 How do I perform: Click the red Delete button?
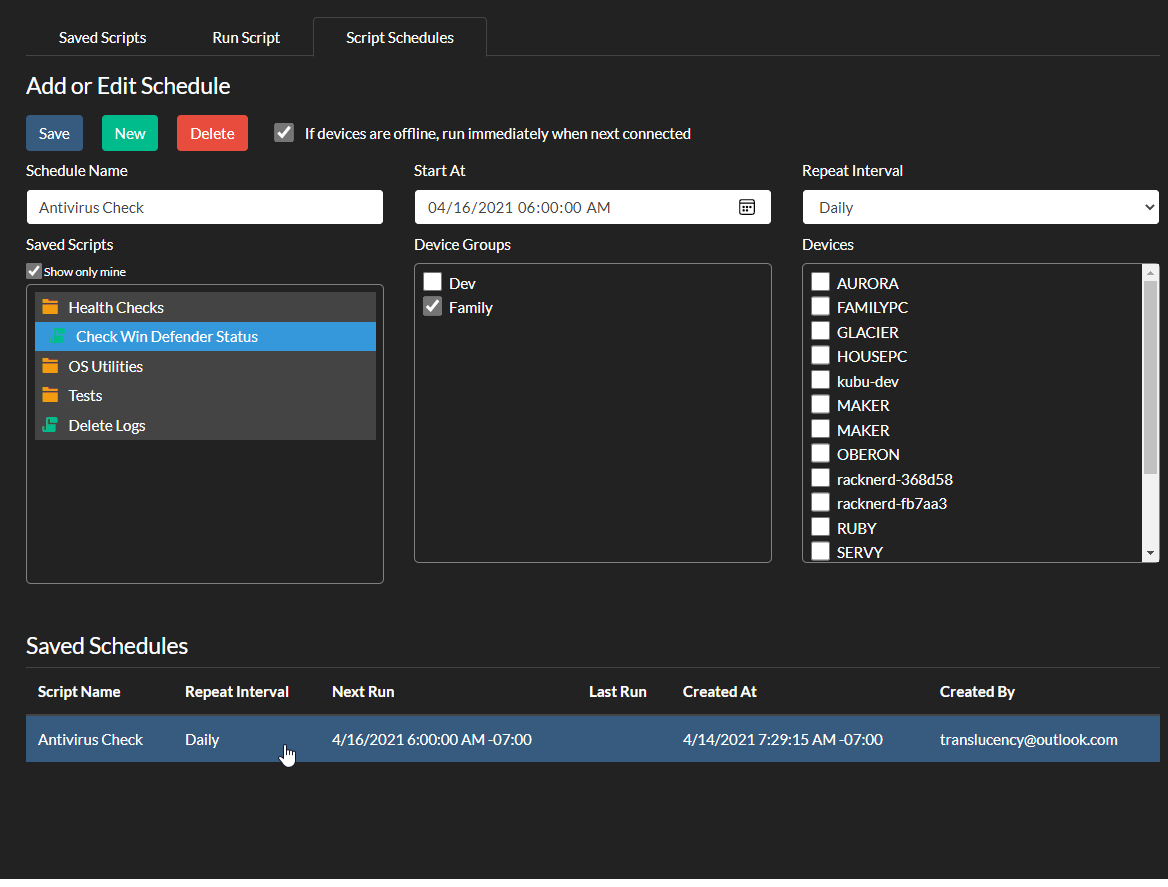coord(212,133)
